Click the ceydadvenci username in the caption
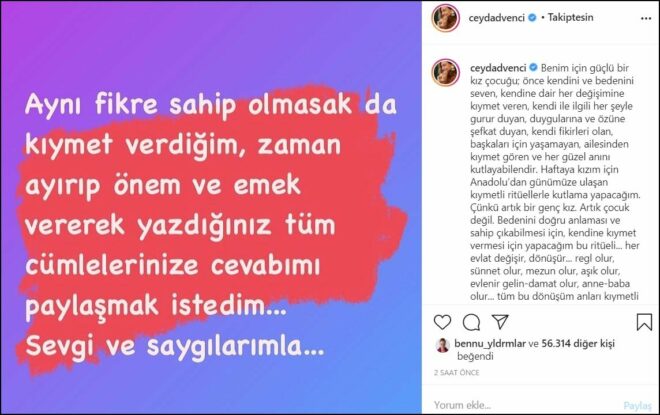This screenshot has width=660, height=415. click(x=498, y=68)
